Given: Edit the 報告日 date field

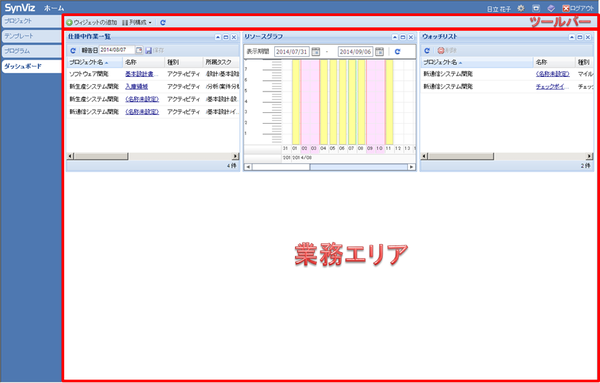Looking at the screenshot, I should point(117,50).
